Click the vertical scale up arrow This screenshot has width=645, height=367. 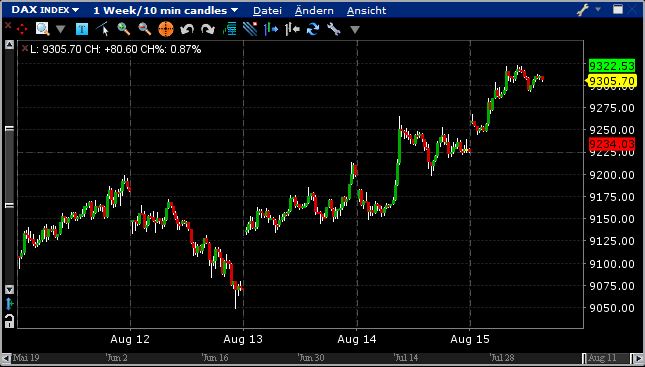pyautogui.click(x=9, y=45)
